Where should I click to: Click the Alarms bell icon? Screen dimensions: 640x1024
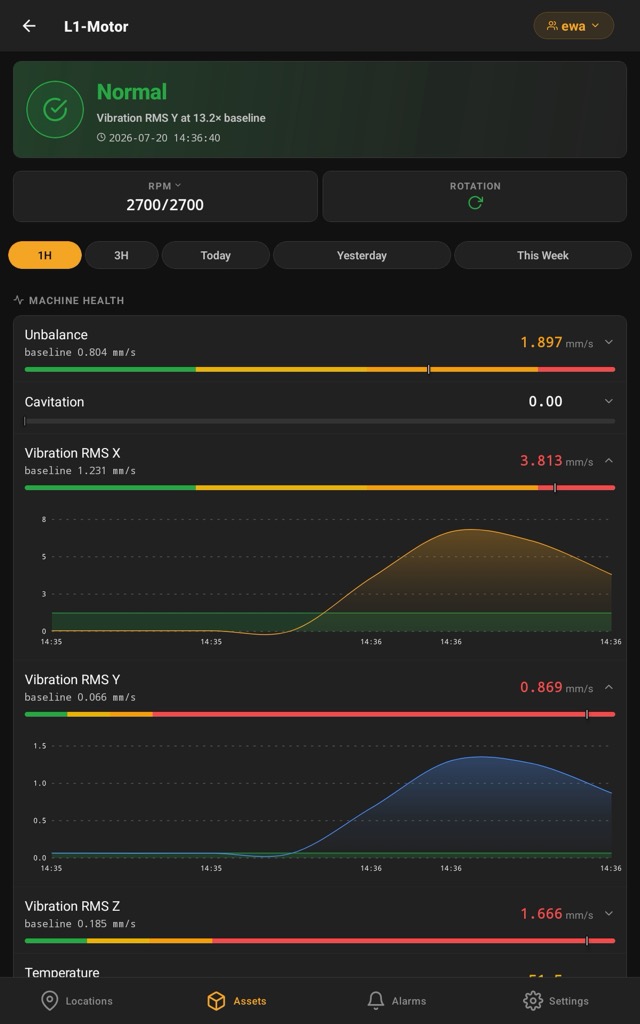point(376,1000)
